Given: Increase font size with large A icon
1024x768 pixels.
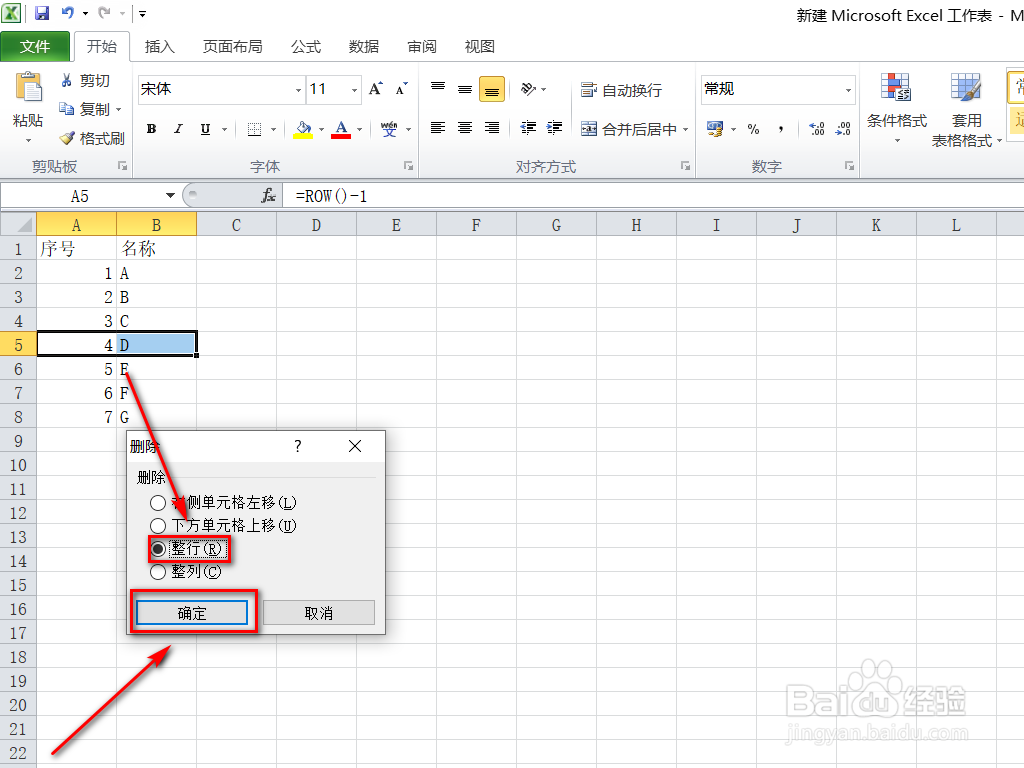Looking at the screenshot, I should coord(376,89).
